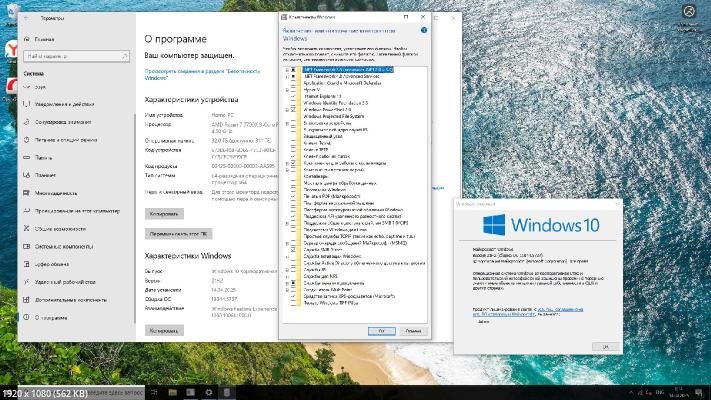Expand the Службы IIS node
This screenshot has height=400, width=711.
(287, 269)
